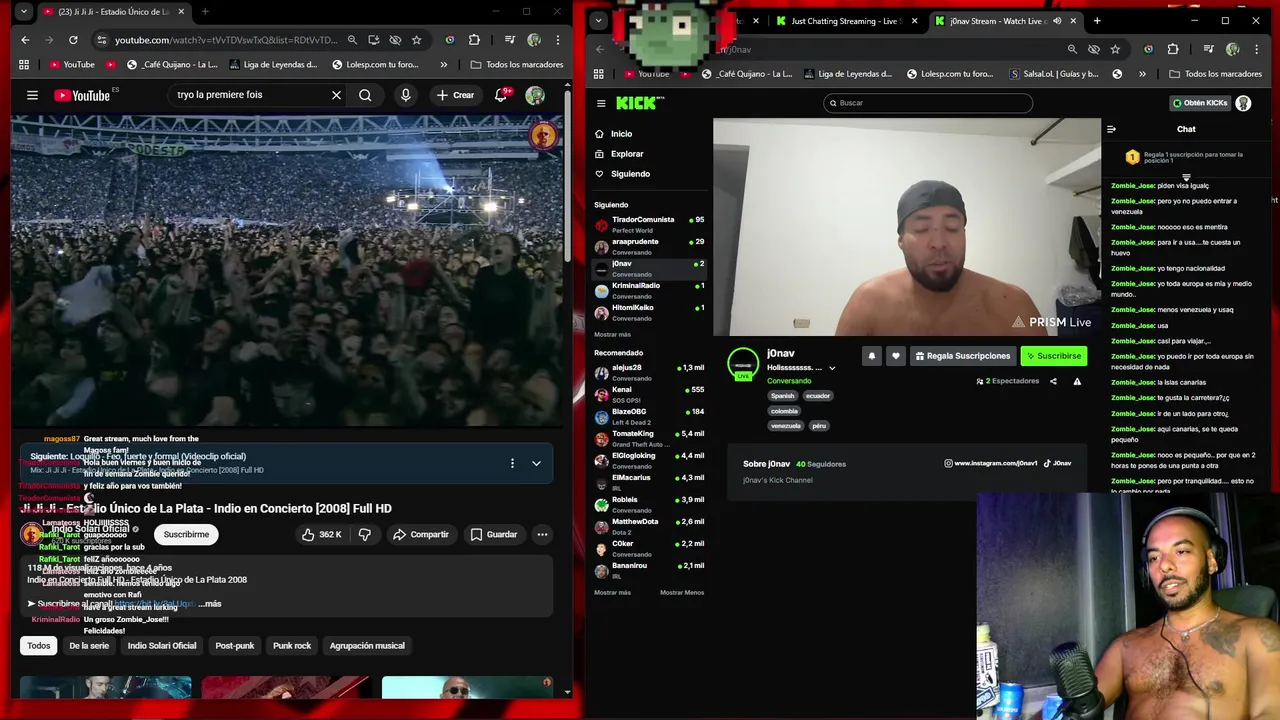Go back in the YouTube browser window
The width and height of the screenshot is (1280, 720).
pyautogui.click(x=25, y=40)
